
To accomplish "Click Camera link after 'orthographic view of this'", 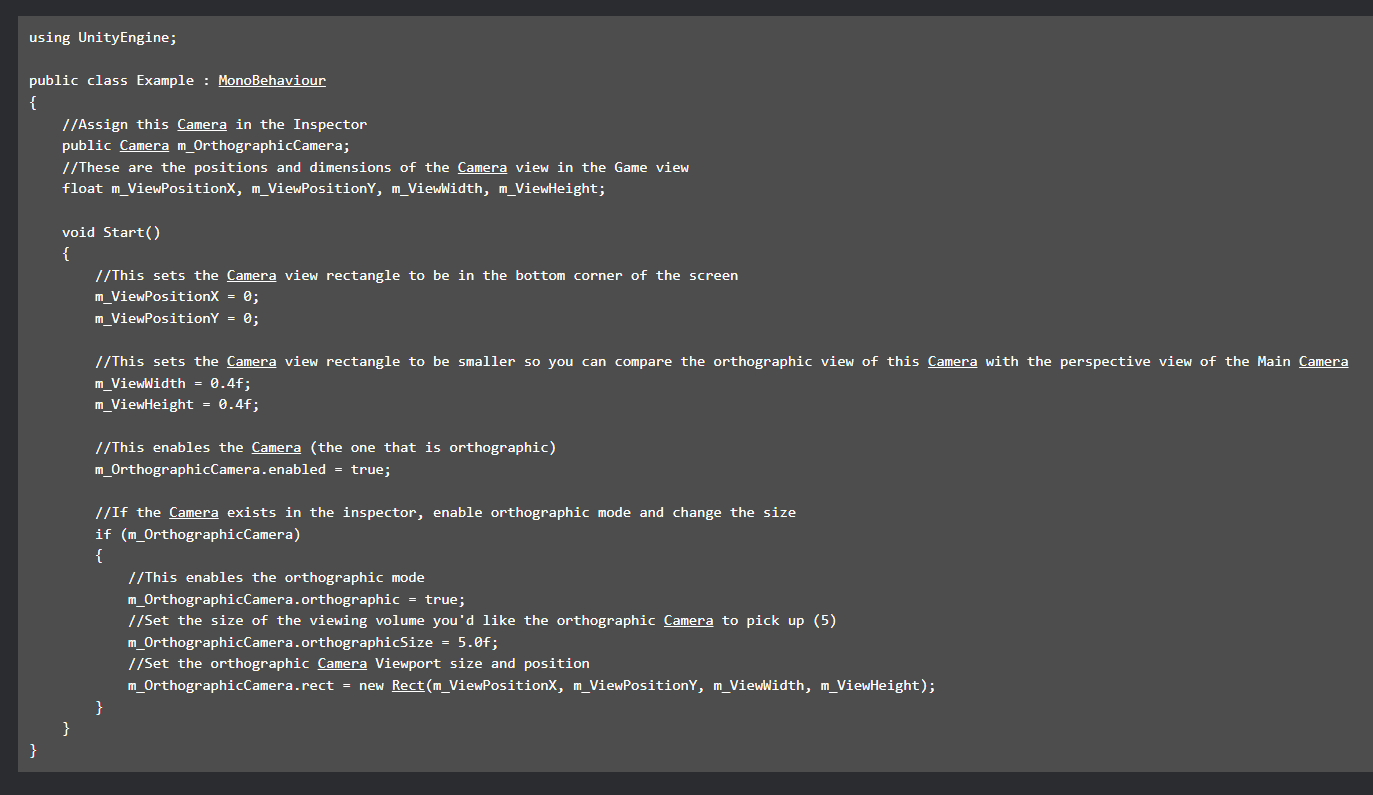I will [x=952, y=361].
